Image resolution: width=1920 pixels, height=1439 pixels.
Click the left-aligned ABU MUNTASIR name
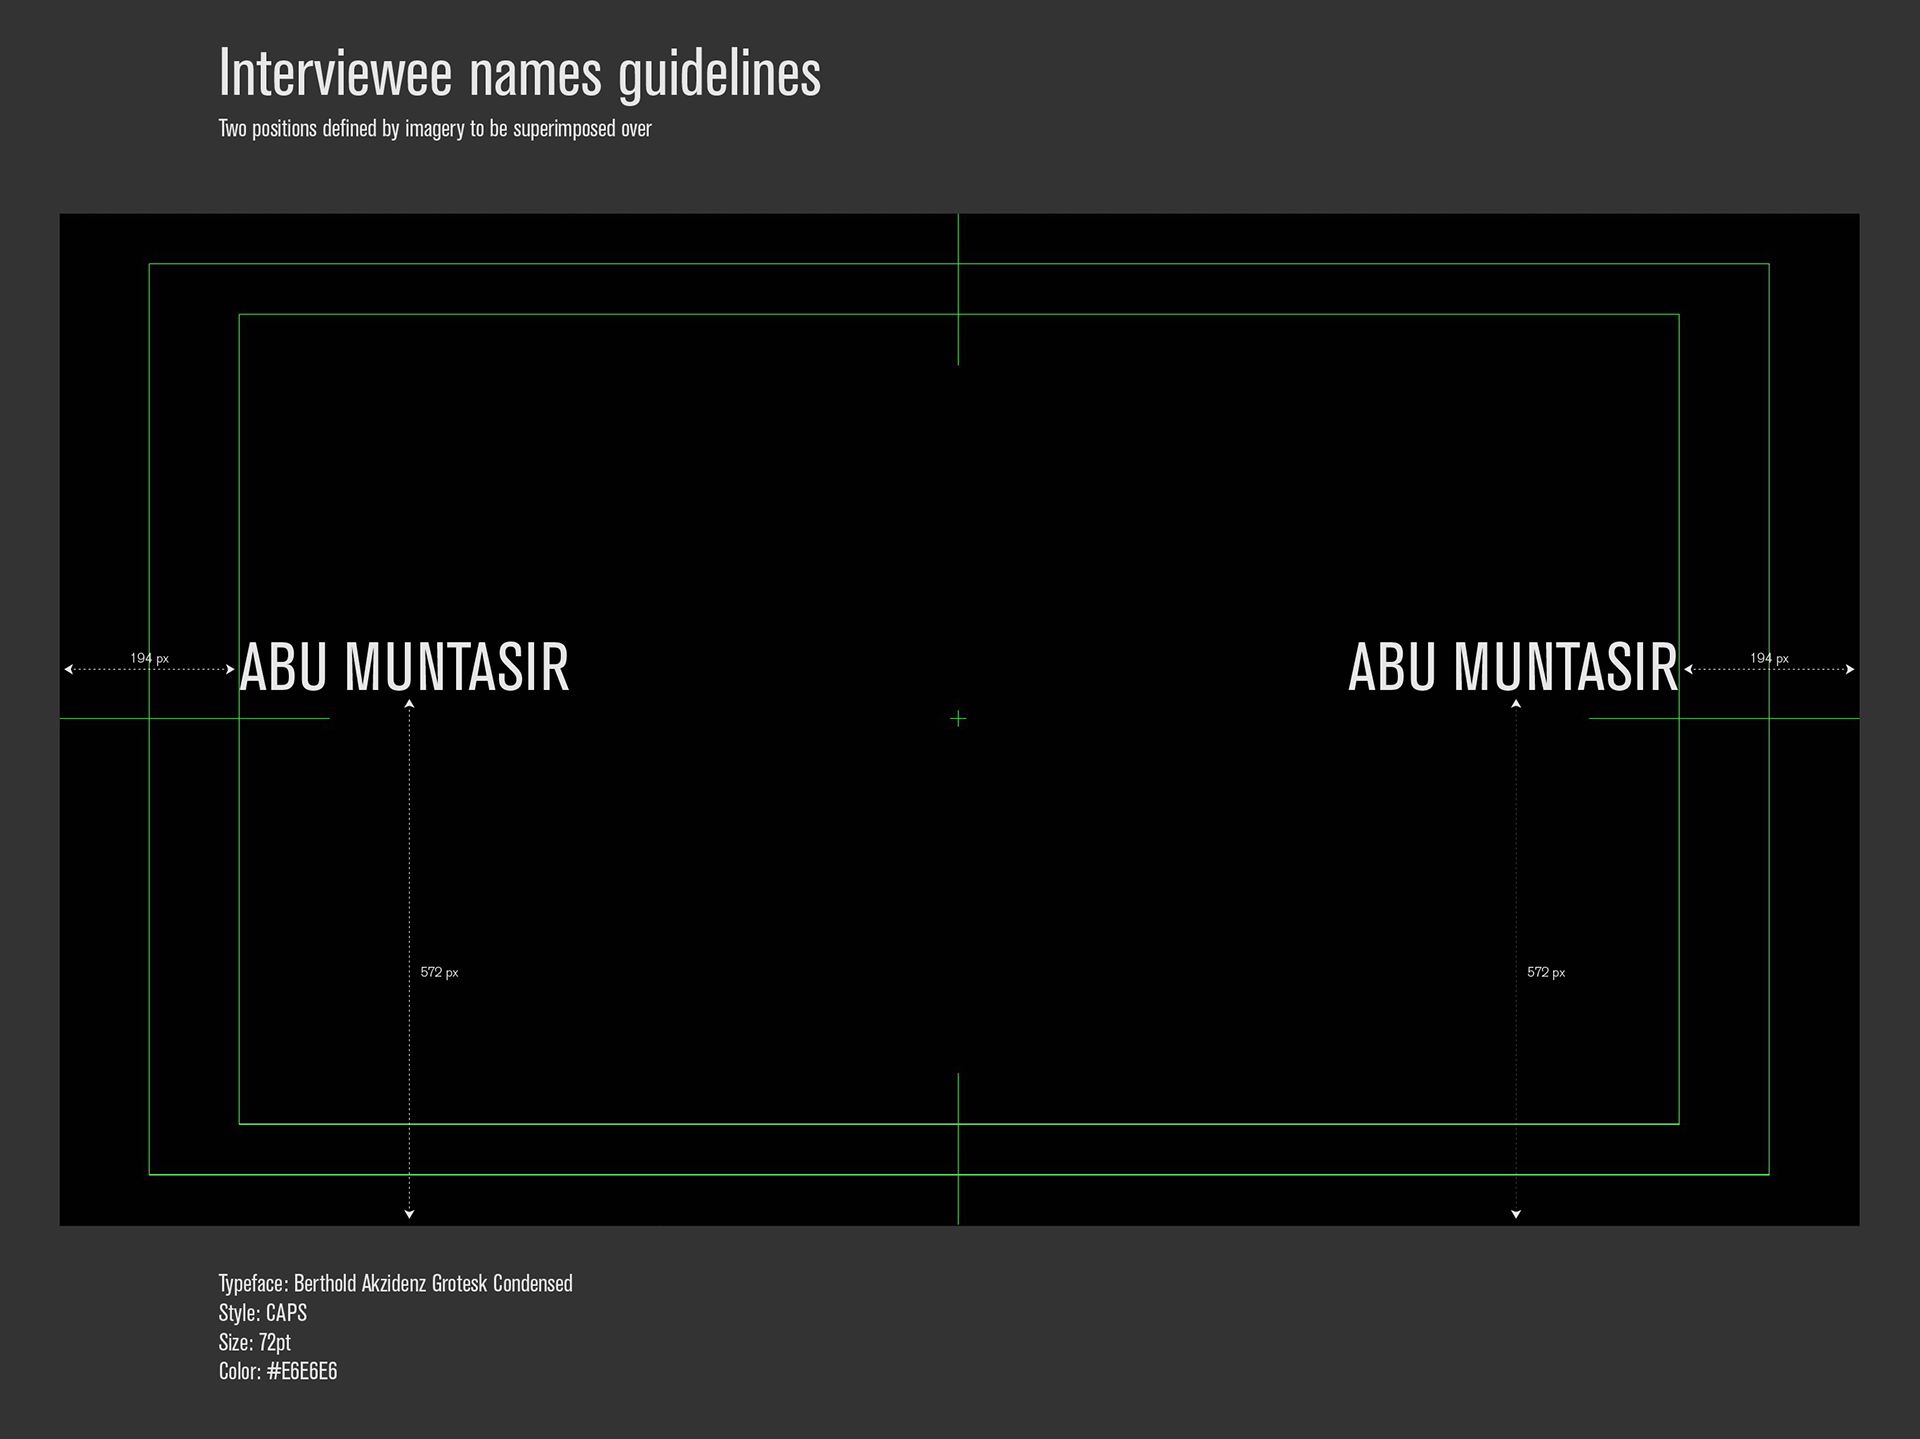pyautogui.click(x=405, y=667)
